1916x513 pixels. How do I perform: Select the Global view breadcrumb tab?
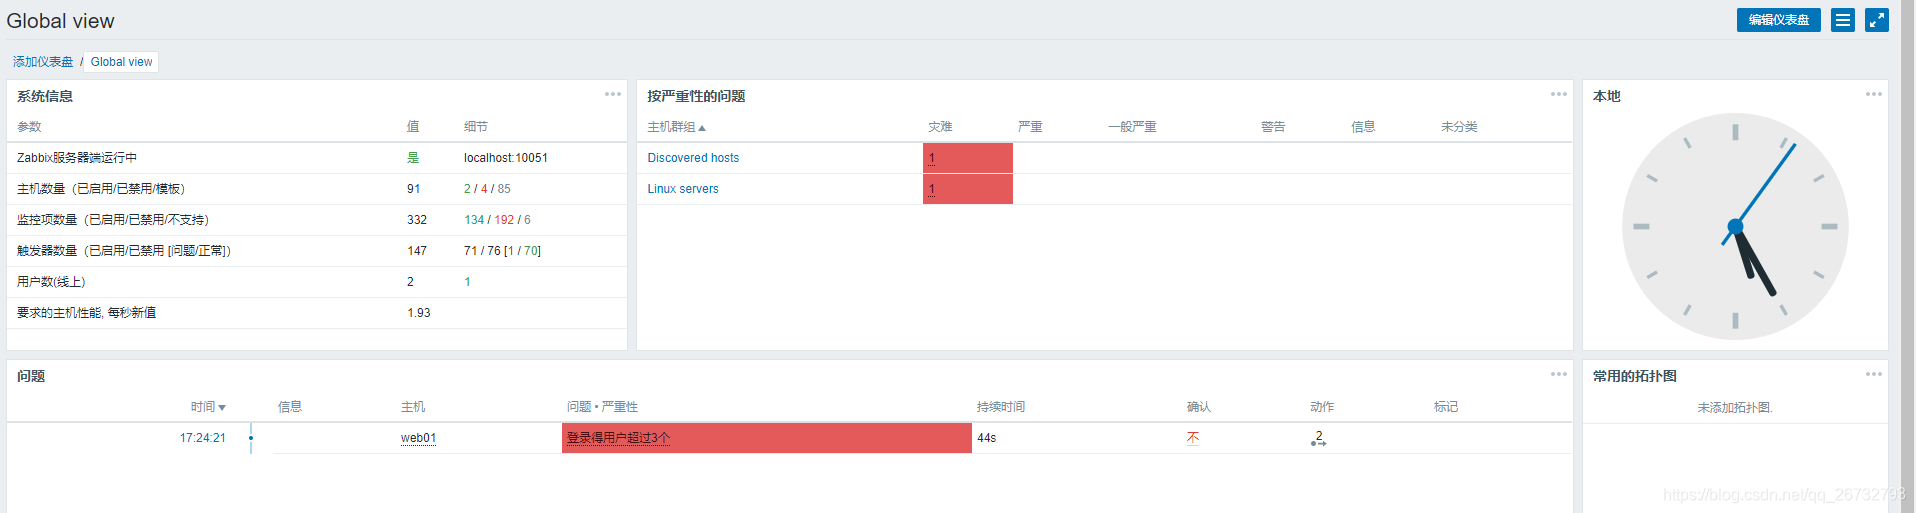[121, 62]
